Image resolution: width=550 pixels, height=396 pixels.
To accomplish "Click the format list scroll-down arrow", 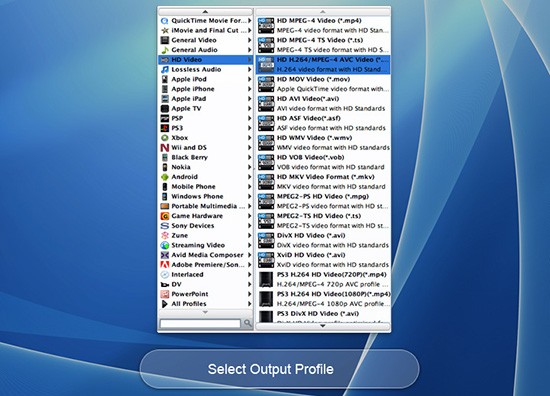I will [323, 326].
